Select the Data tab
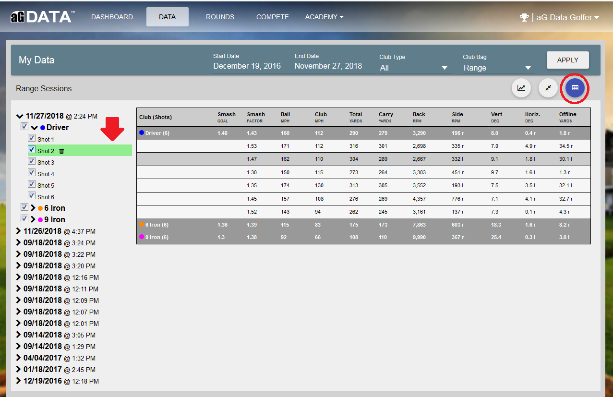Viewport: 613px width, 397px height. pyautogui.click(x=167, y=17)
